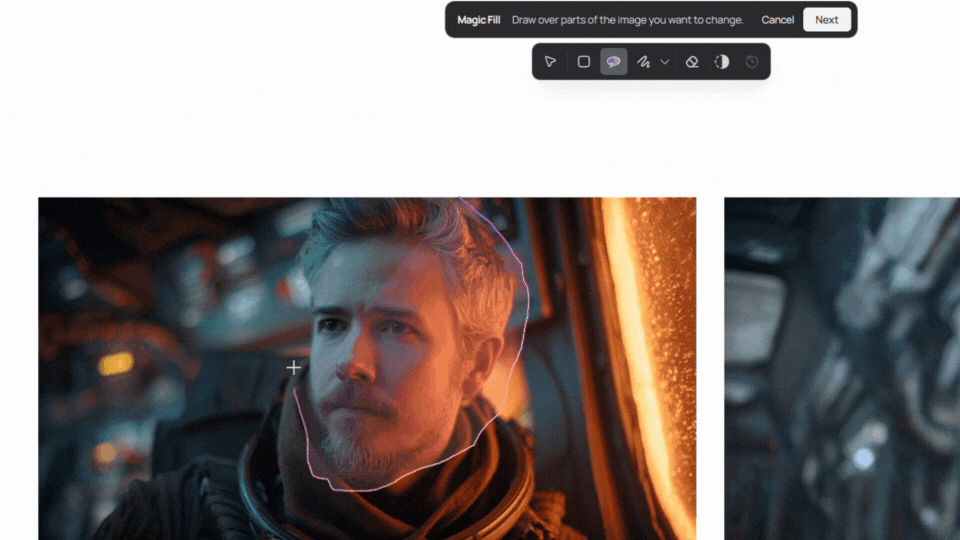Select the freehand brush tool
The image size is (960, 540).
(x=643, y=62)
